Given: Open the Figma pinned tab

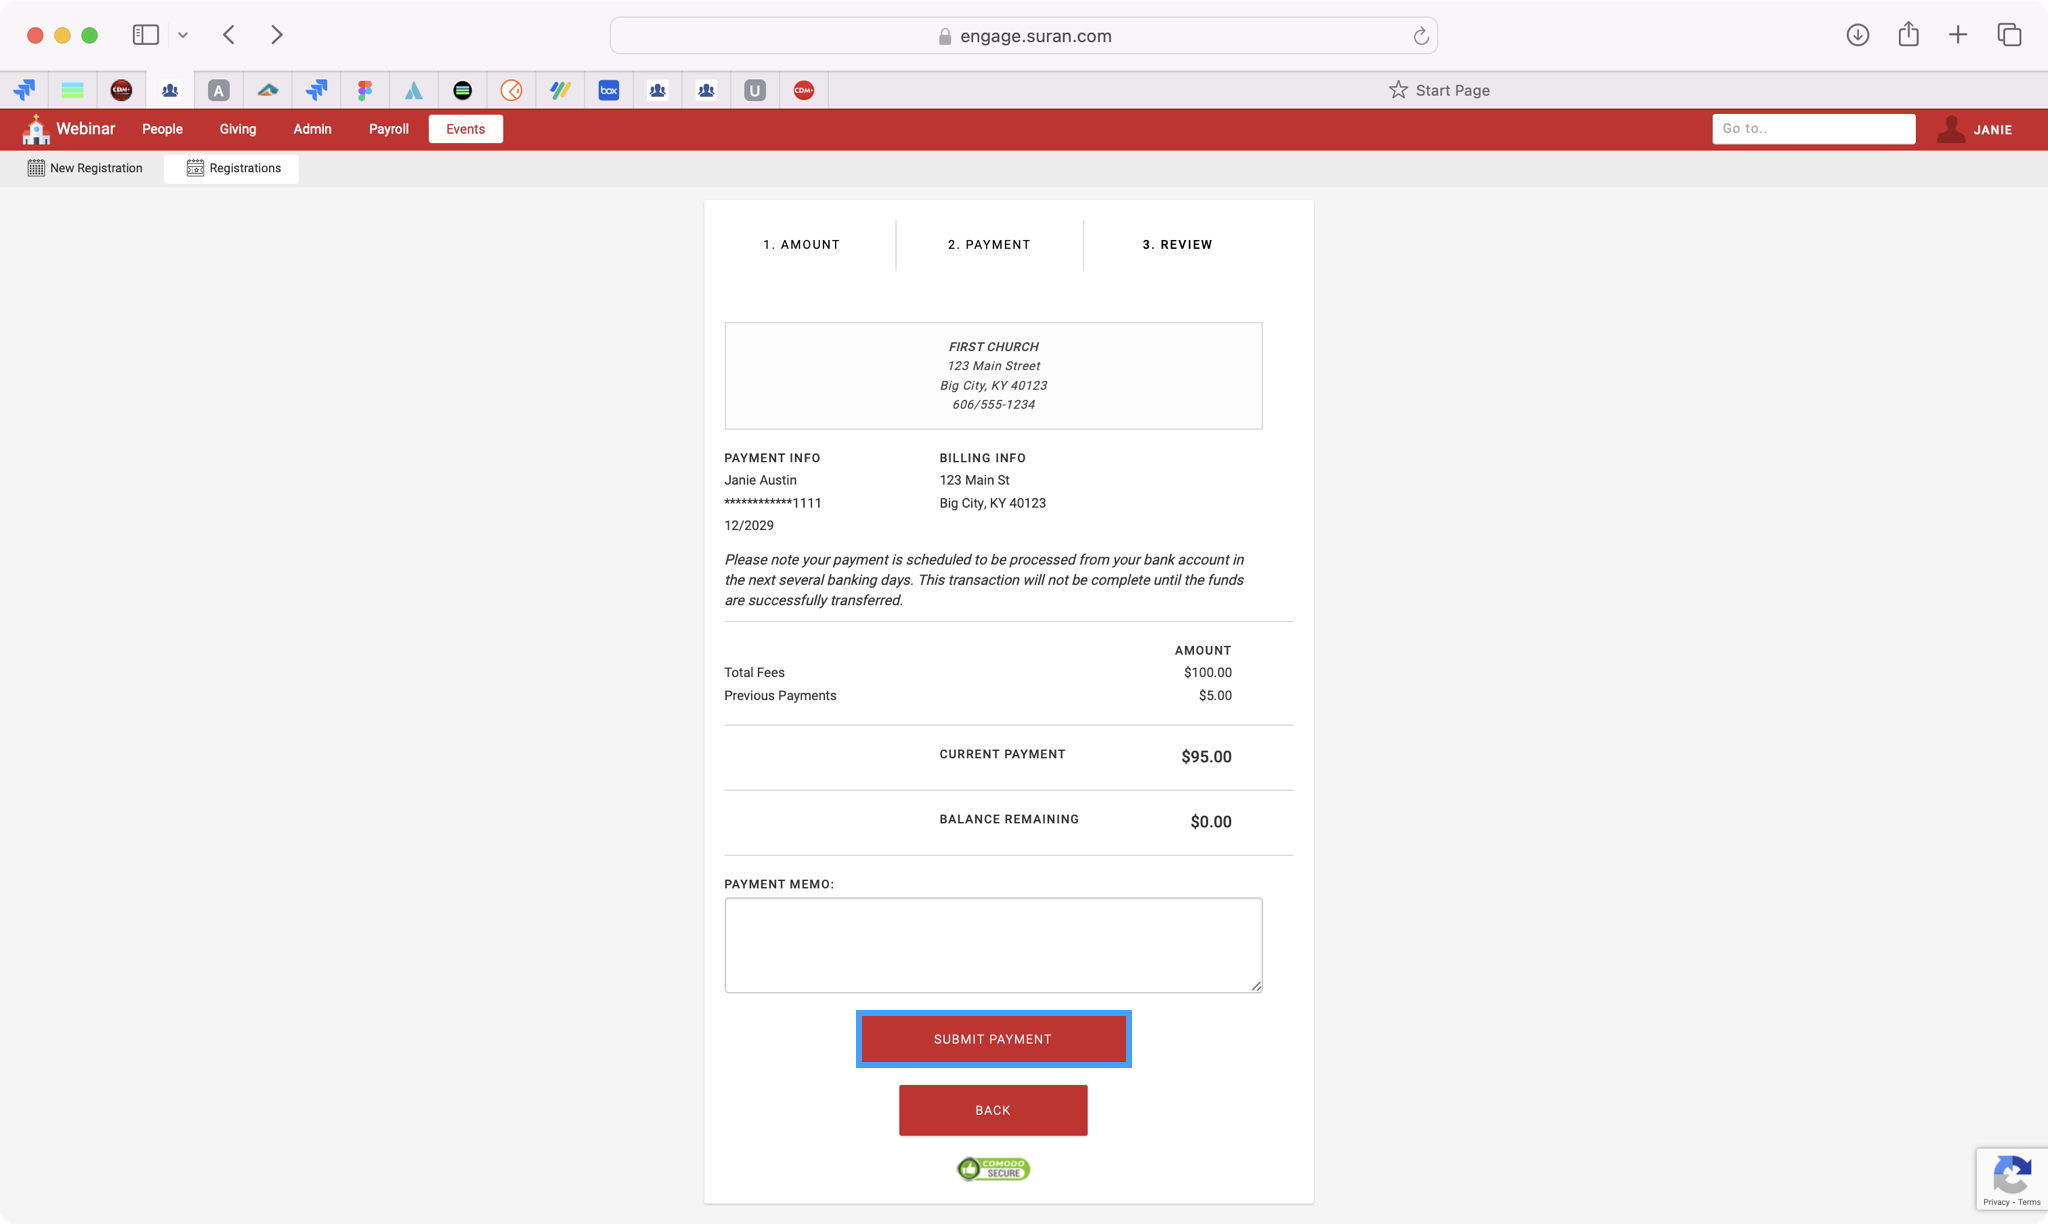Looking at the screenshot, I should coord(365,90).
